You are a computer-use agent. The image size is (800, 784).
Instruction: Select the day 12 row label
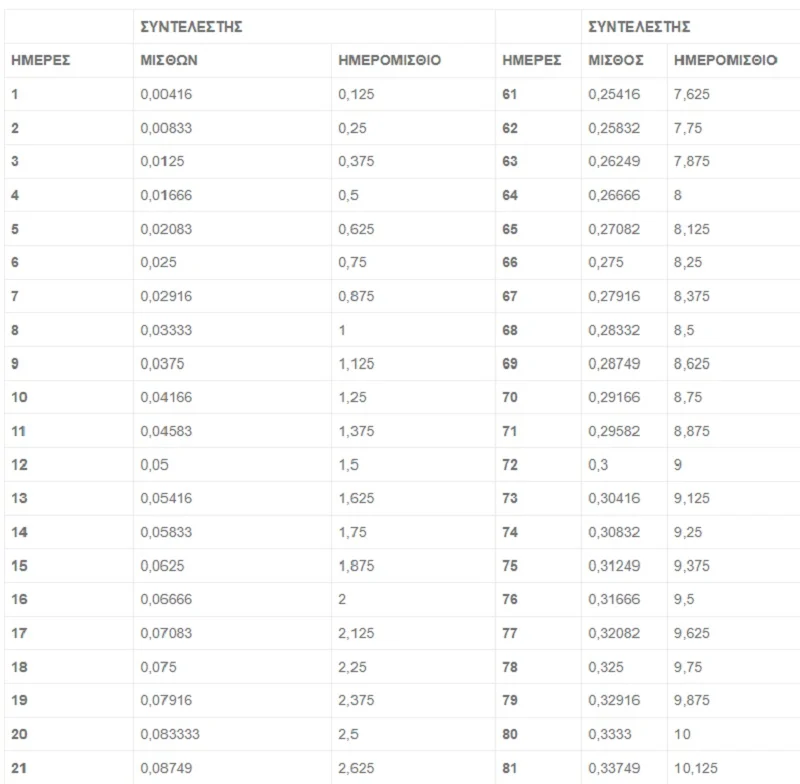18,465
